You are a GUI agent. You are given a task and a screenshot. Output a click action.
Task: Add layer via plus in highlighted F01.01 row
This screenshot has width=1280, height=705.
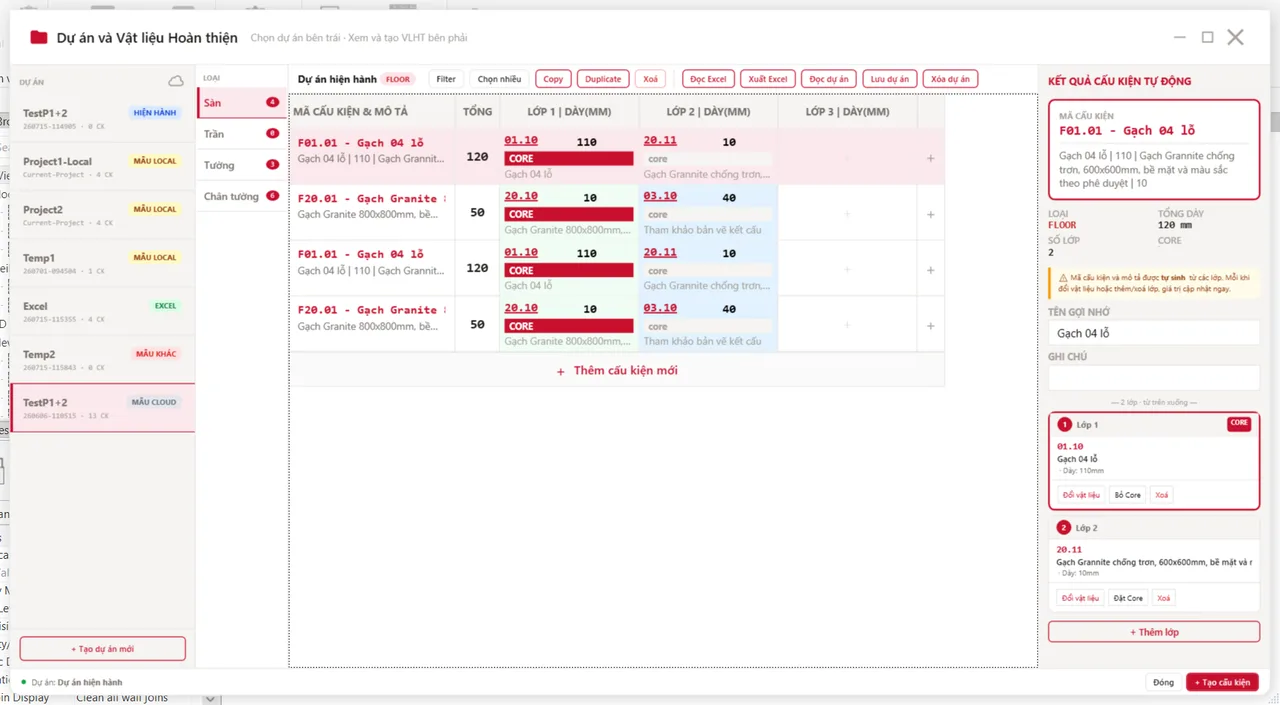(x=930, y=158)
